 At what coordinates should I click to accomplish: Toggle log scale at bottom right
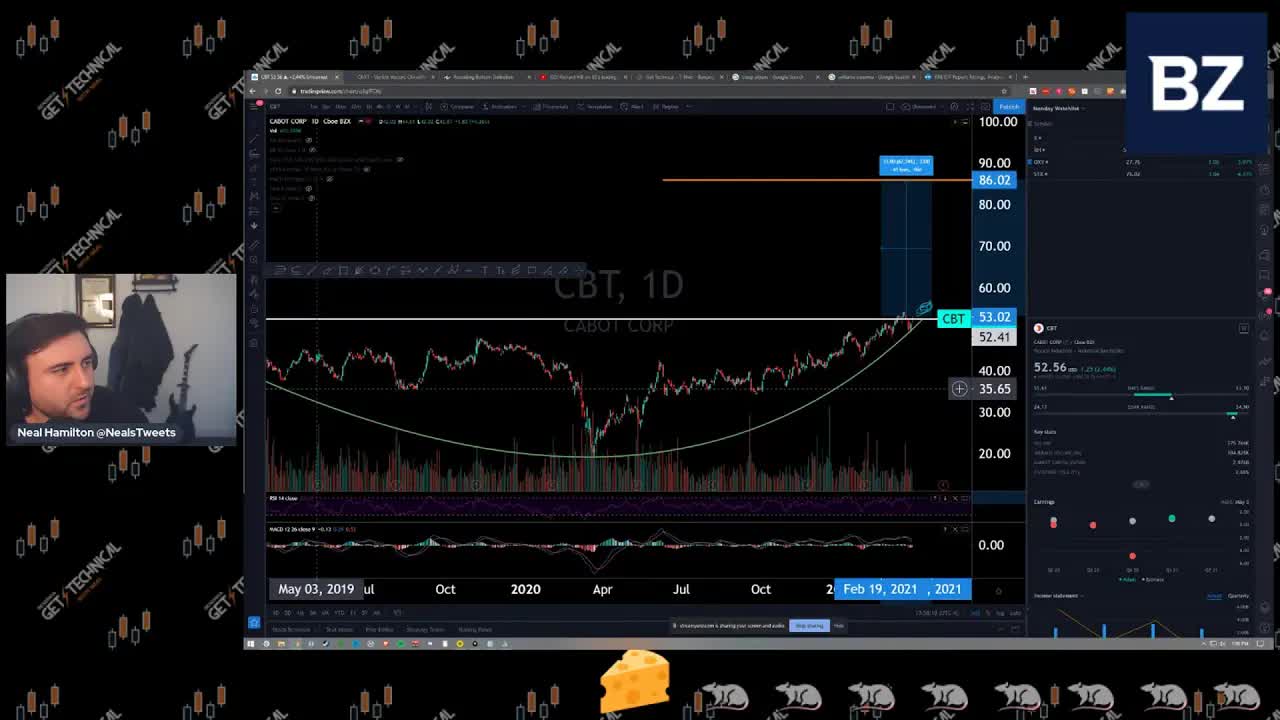[x=1001, y=613]
